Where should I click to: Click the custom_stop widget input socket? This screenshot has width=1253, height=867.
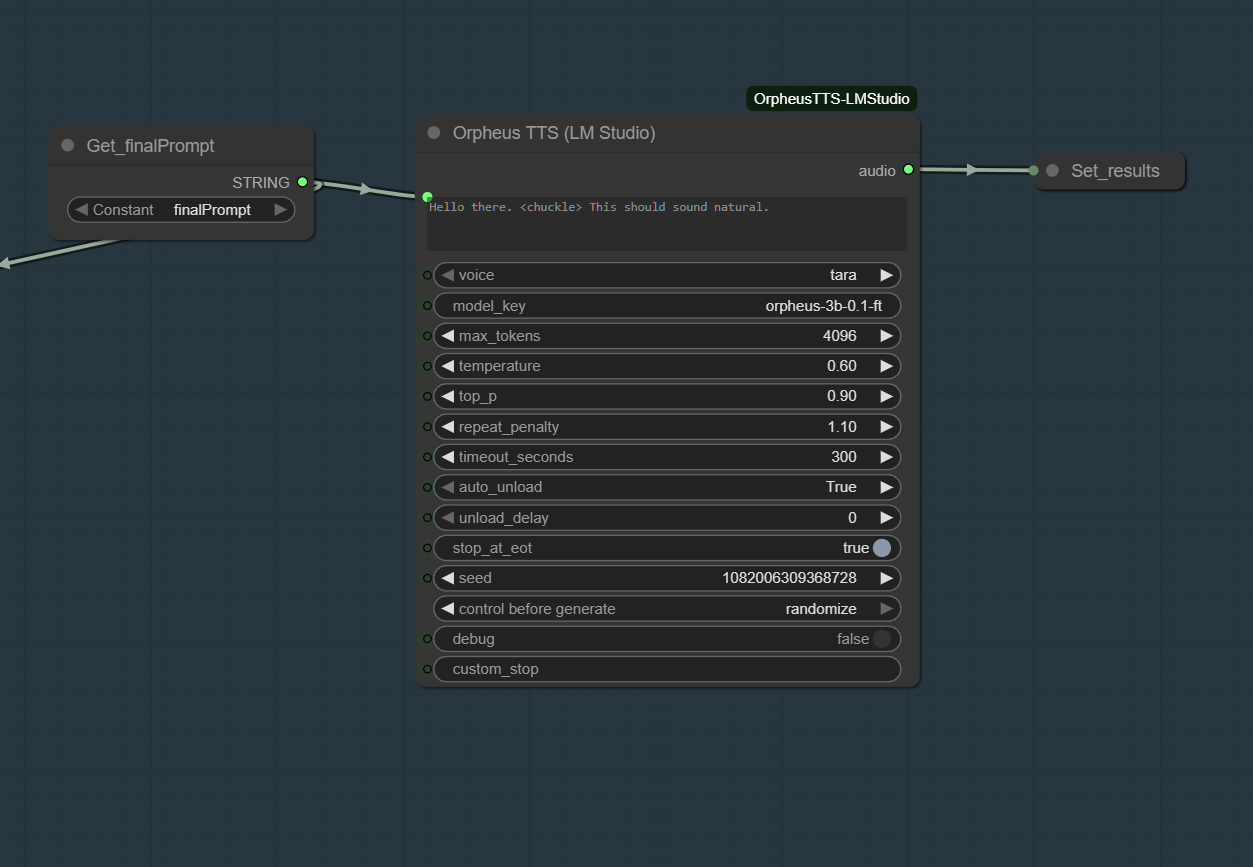[427, 669]
